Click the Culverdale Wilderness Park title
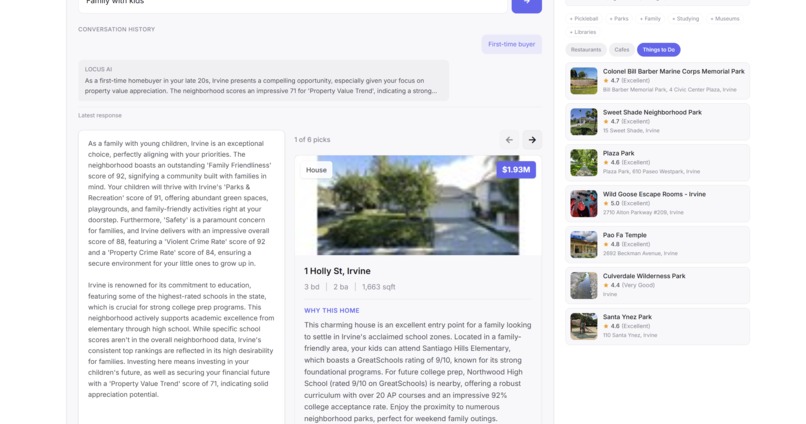The height and width of the screenshot is (424, 806). [x=644, y=276]
